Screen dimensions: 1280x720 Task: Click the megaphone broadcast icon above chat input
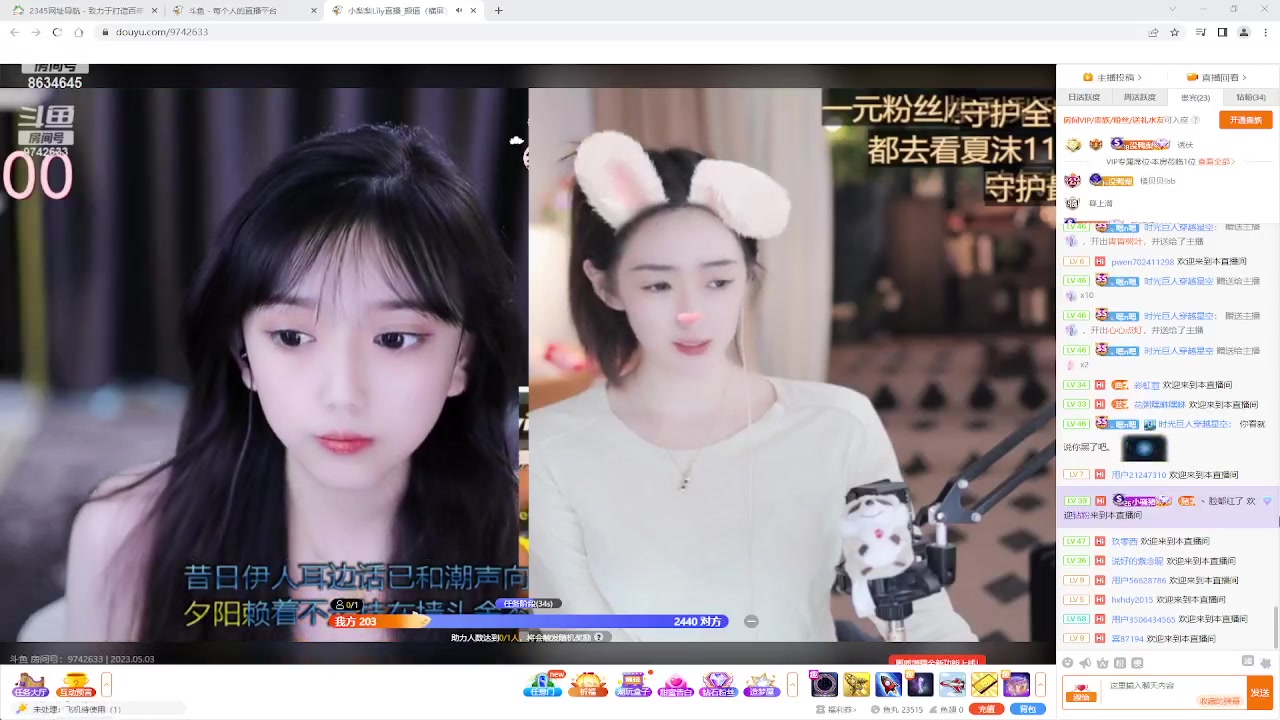tap(1085, 663)
